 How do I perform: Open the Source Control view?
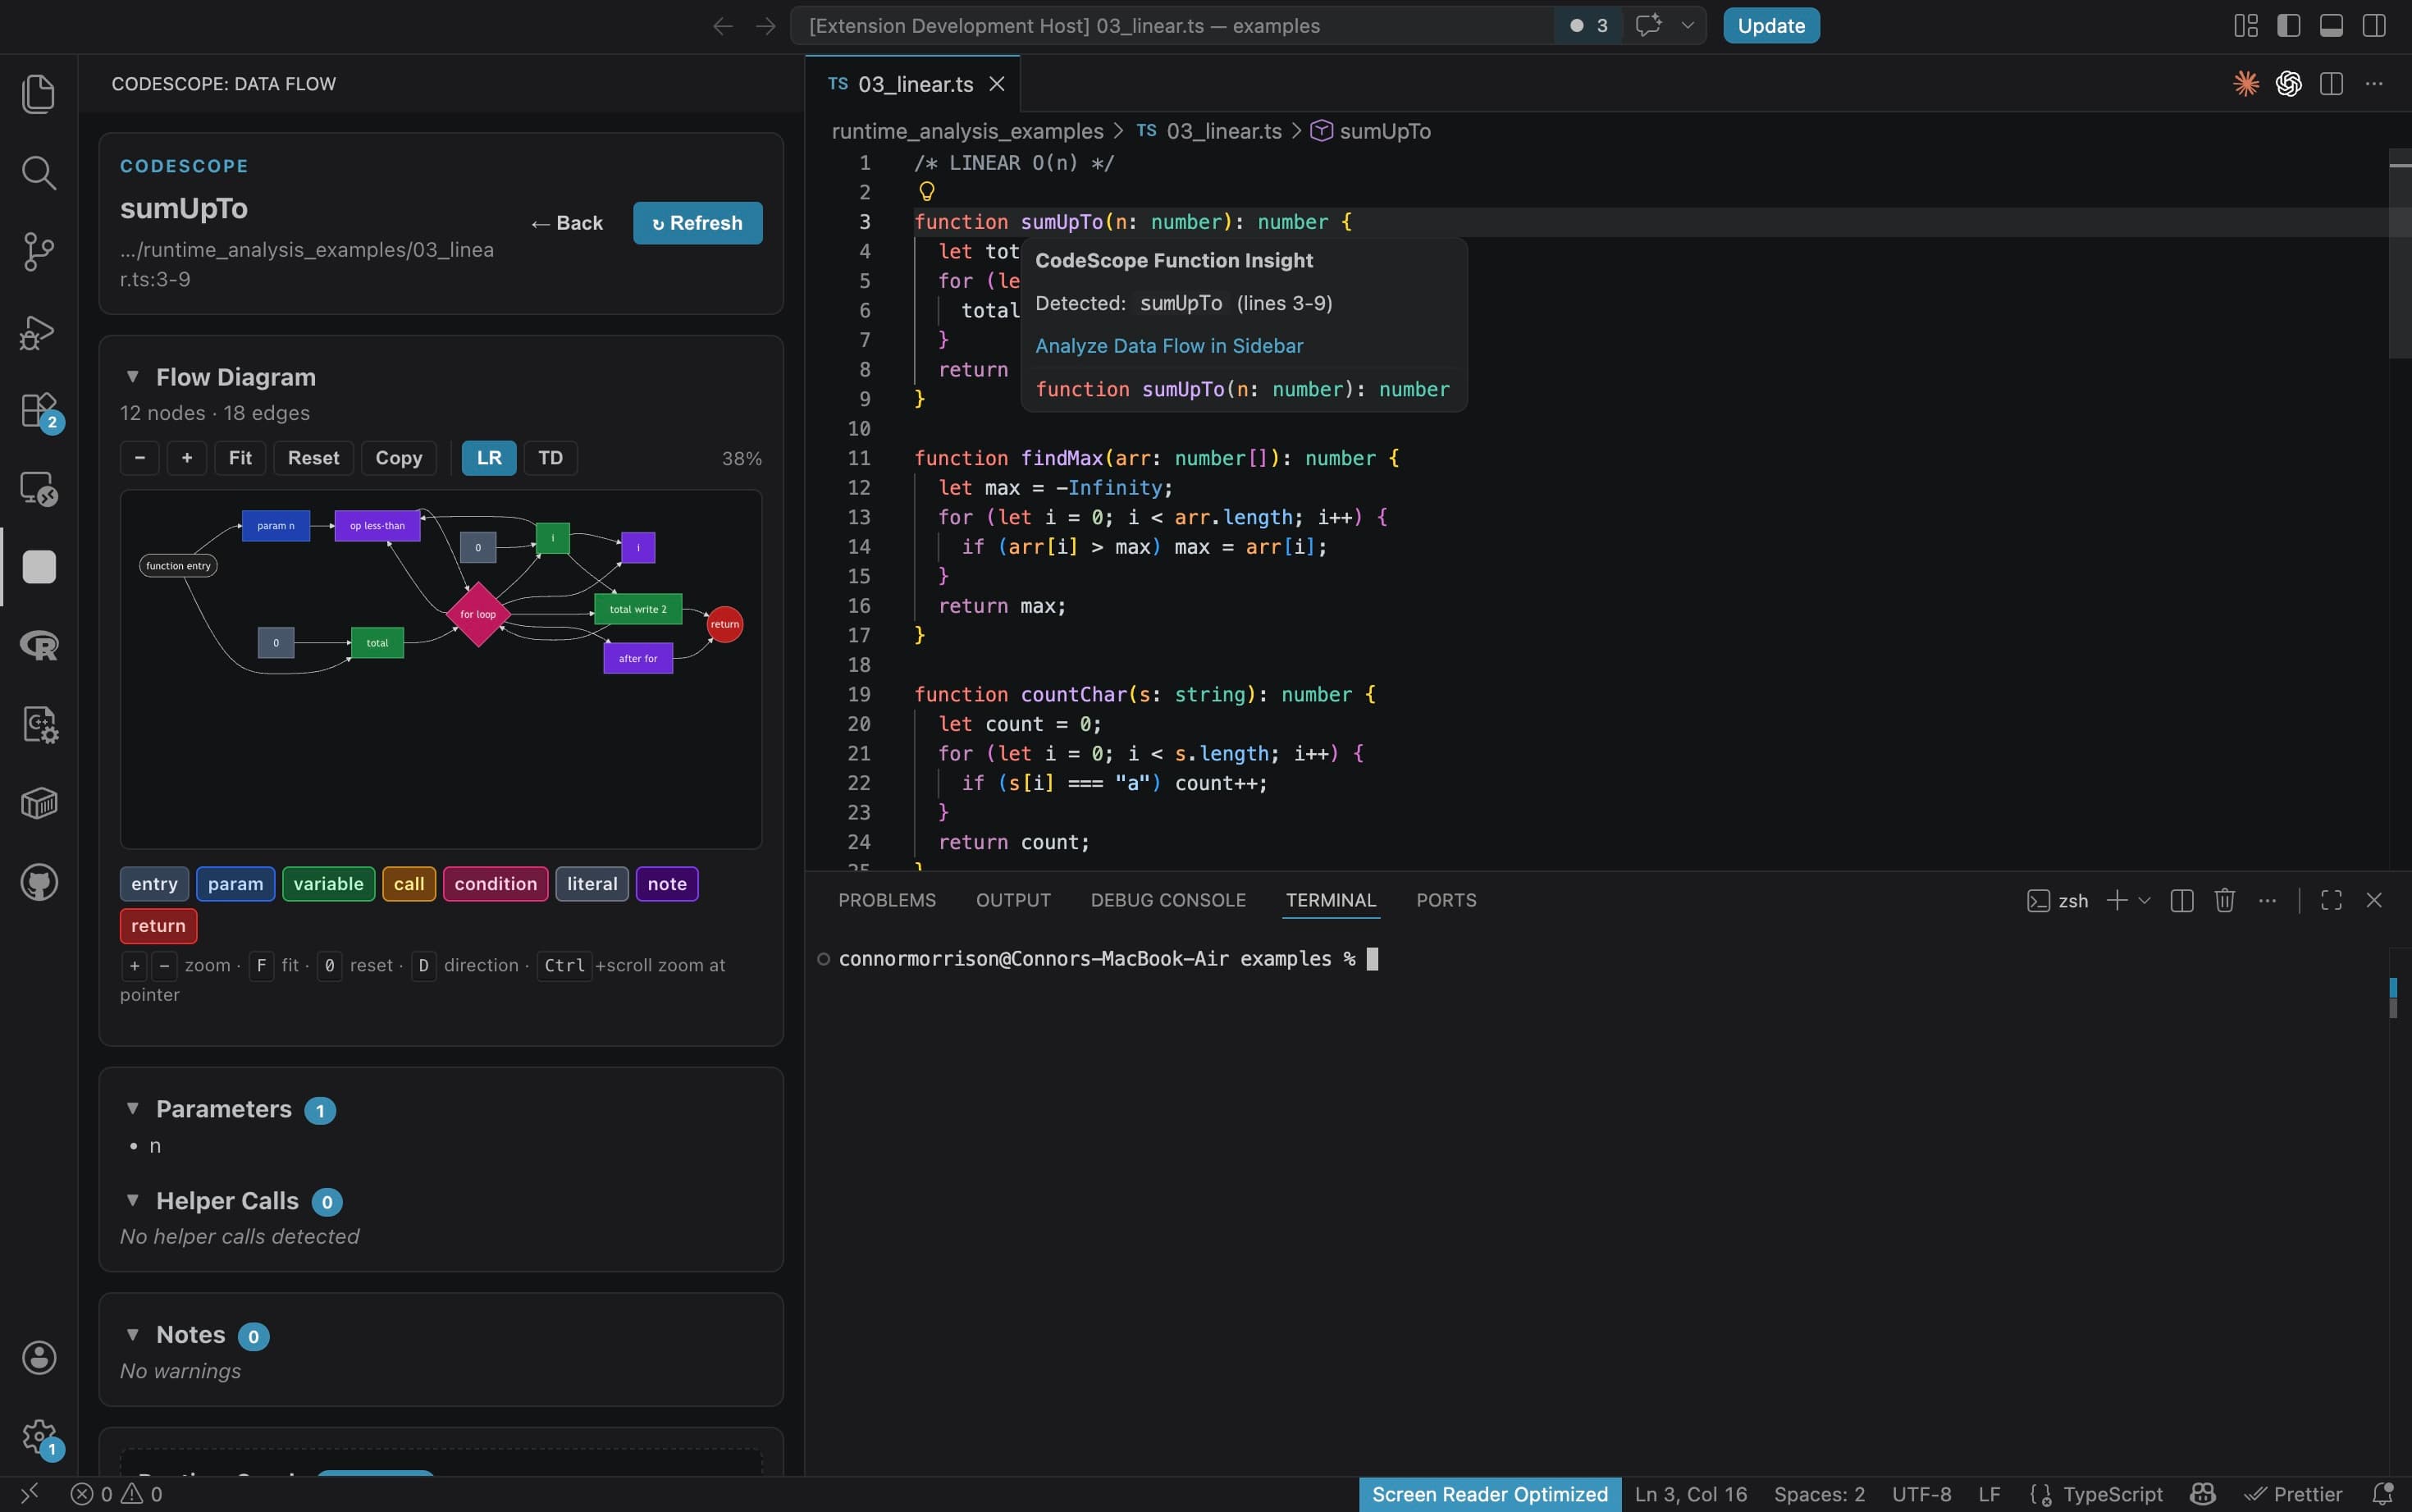tap(38, 252)
